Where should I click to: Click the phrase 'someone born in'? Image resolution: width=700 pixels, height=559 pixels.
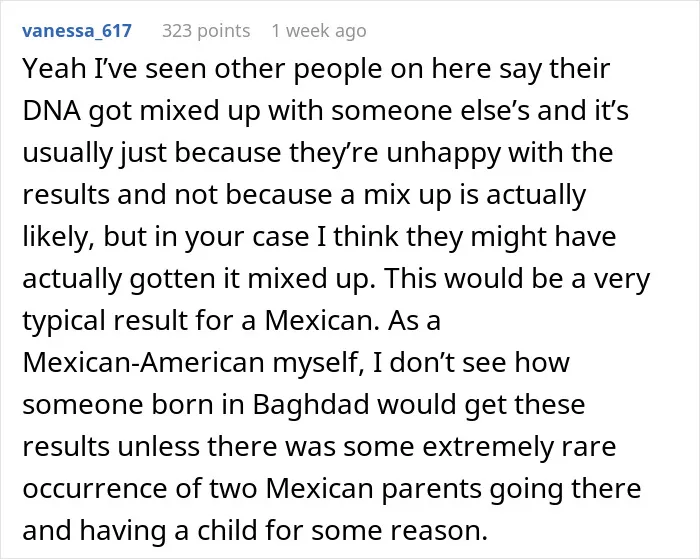133,405
